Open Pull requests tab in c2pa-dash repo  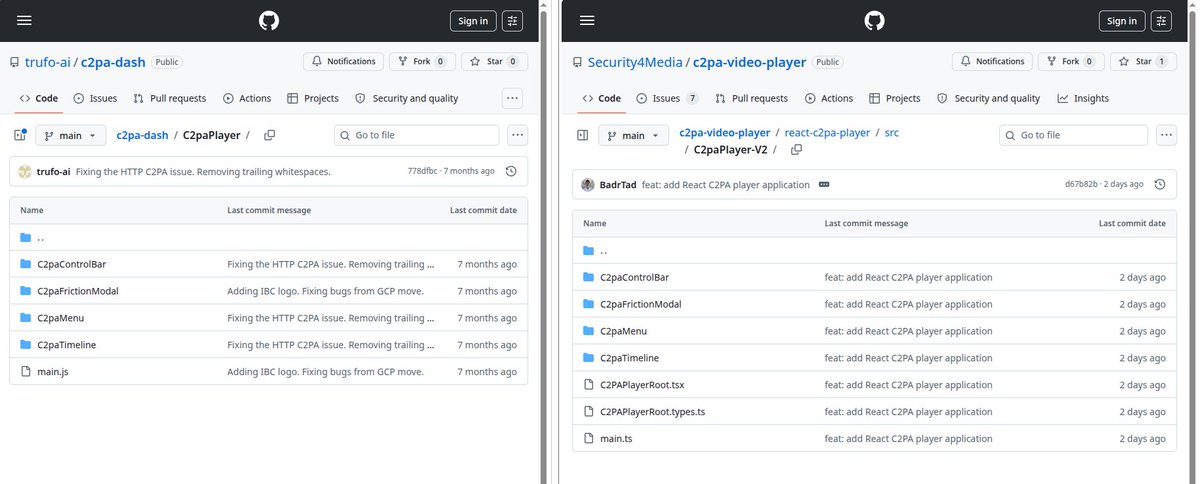click(170, 98)
